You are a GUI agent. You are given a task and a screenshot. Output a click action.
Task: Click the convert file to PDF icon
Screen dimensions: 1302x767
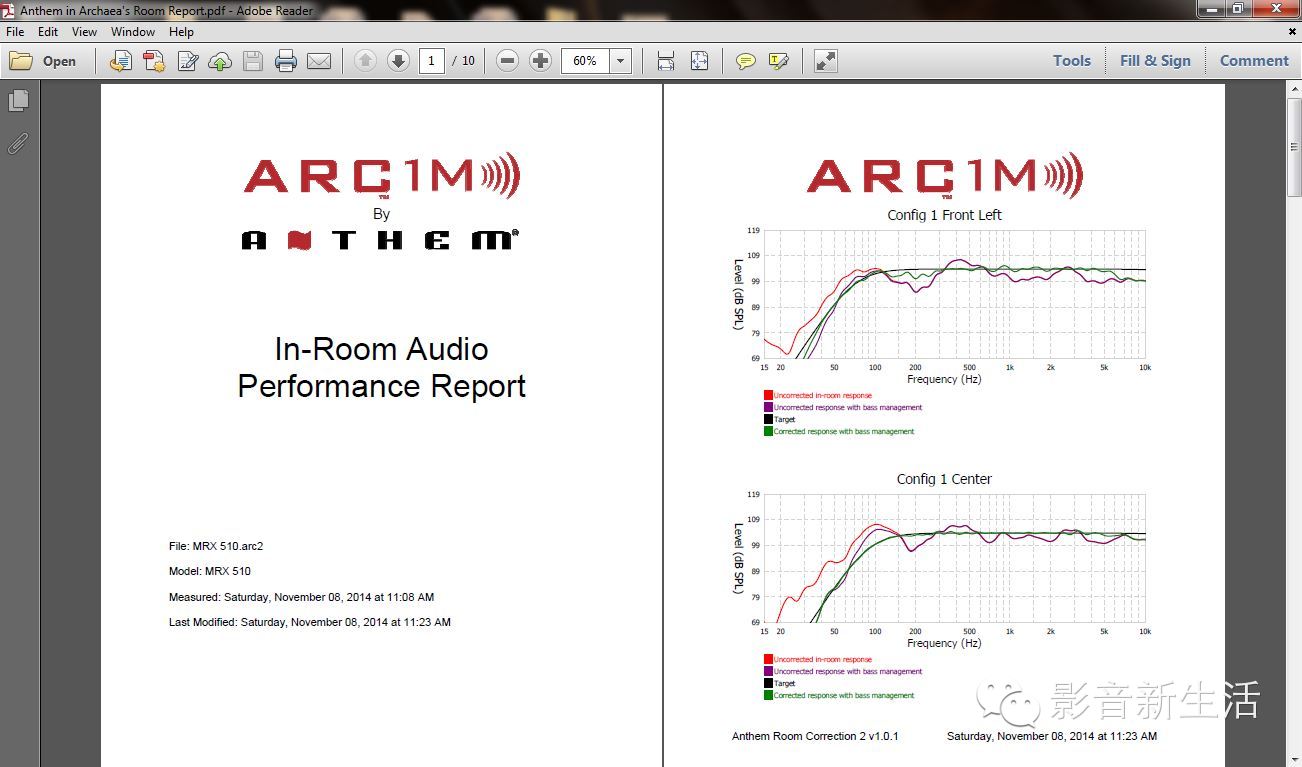pyautogui.click(x=121, y=61)
